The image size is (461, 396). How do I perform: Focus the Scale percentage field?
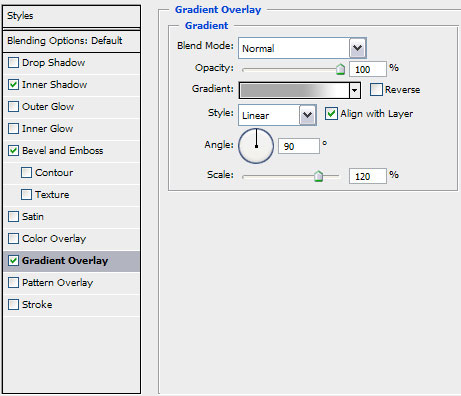(x=368, y=176)
